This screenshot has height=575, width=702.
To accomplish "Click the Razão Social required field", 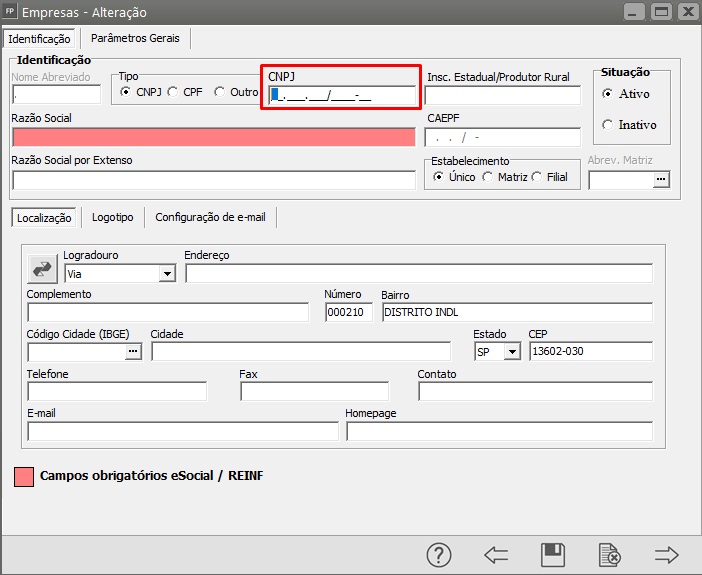I will click(x=213, y=137).
